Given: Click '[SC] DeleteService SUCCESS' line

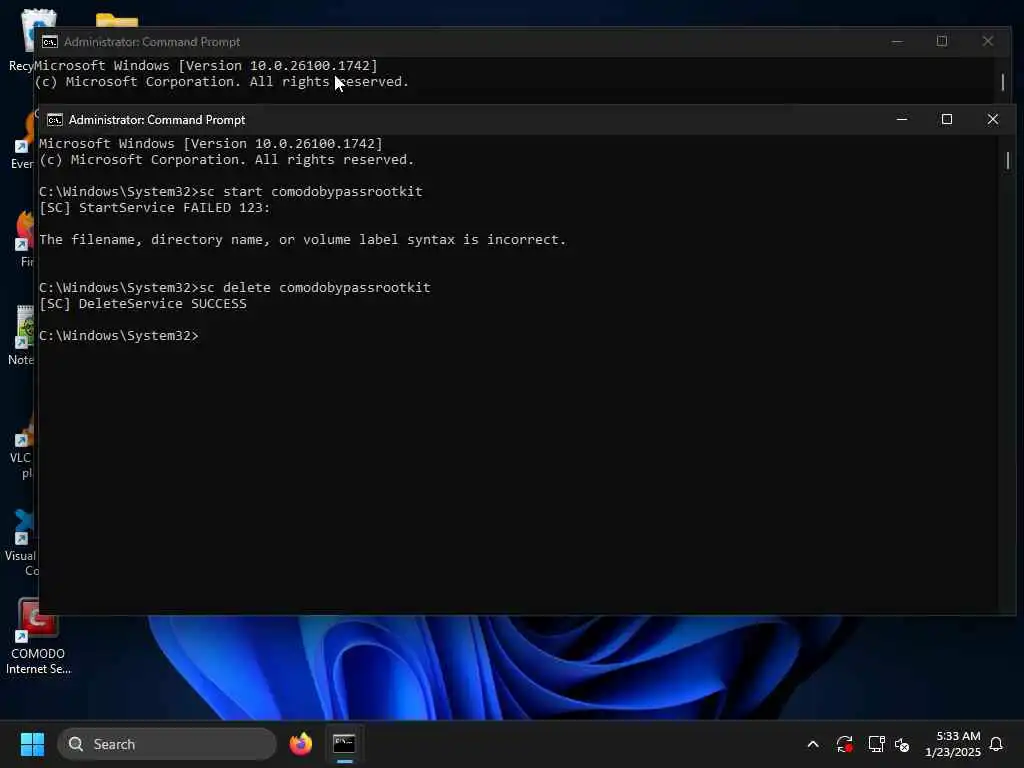Looking at the screenshot, I should tap(143, 304).
